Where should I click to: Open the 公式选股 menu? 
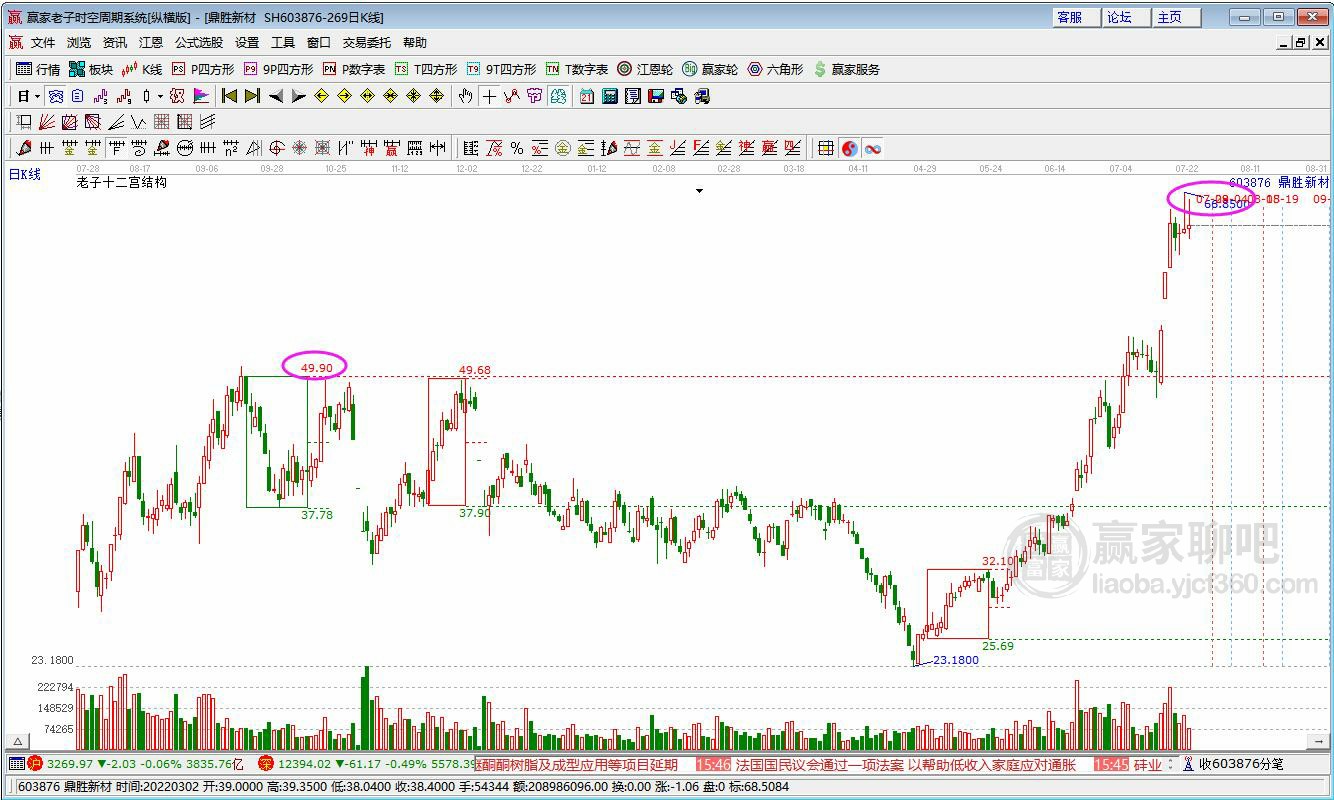(x=199, y=43)
